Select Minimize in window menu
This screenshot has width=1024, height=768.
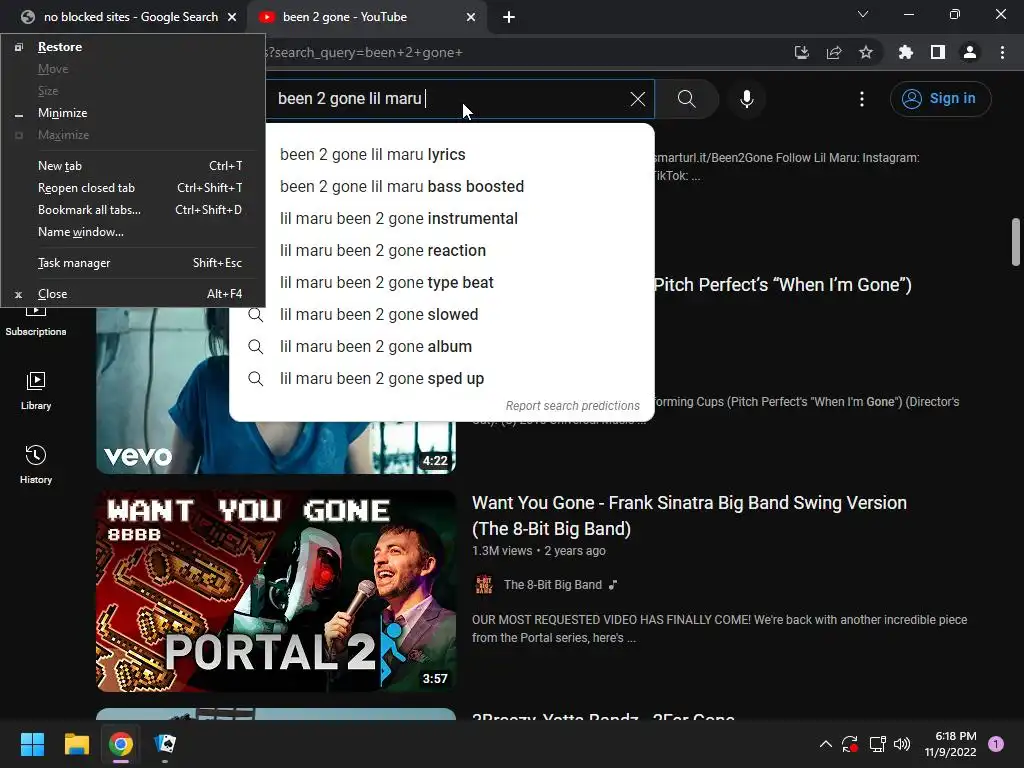pyautogui.click(x=133, y=113)
